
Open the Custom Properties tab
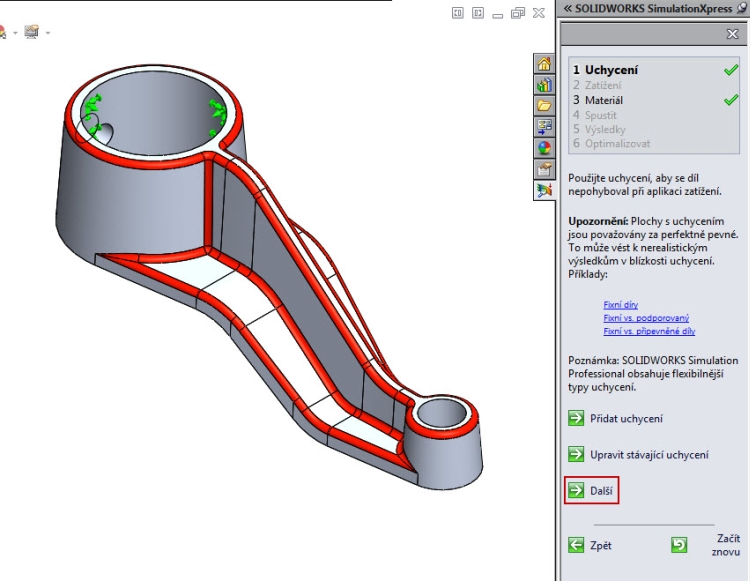click(x=544, y=169)
